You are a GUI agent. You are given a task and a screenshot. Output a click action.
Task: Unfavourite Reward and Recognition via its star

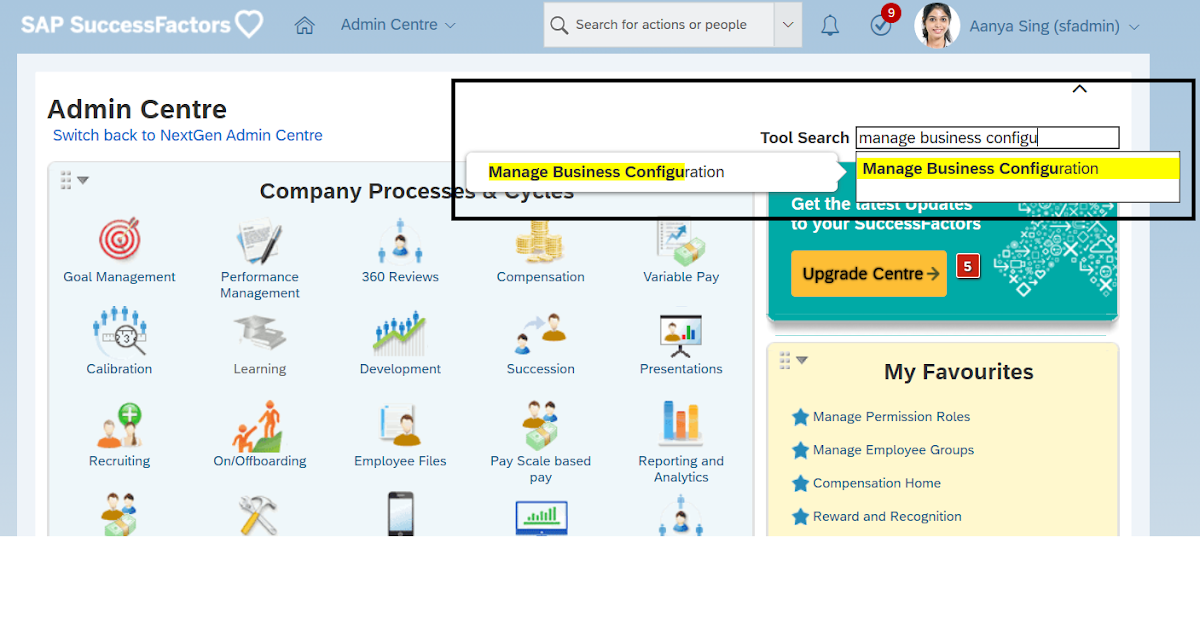[x=800, y=516]
